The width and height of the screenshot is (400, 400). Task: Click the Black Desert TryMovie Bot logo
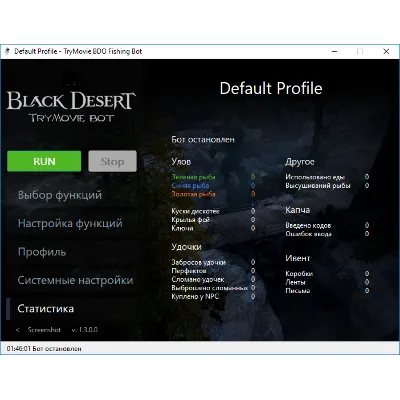point(71,106)
